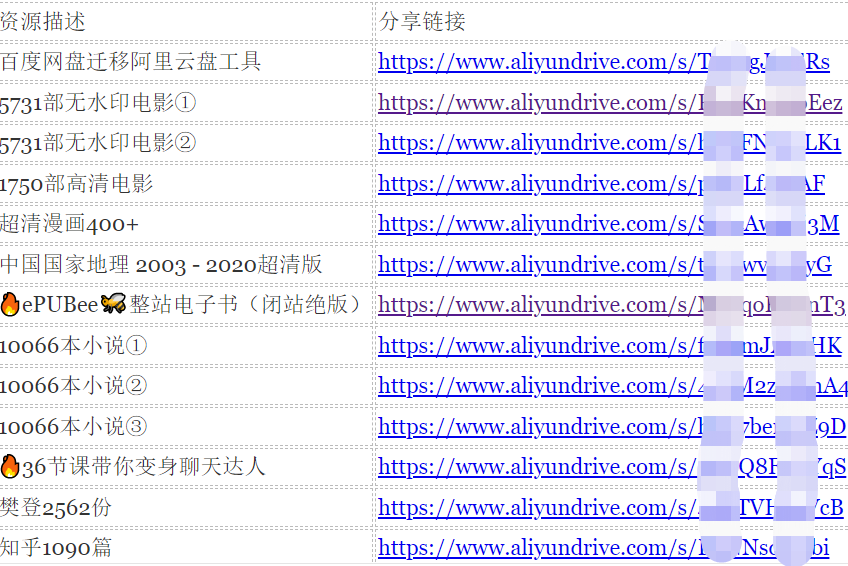Click the fire emoji before ePUBee
This screenshot has width=848, height=566.
click(10, 305)
